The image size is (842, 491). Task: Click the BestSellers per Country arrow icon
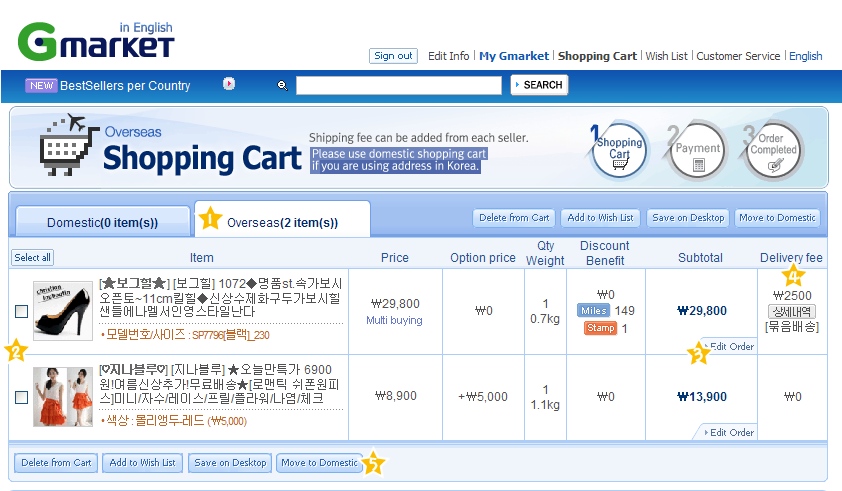229,84
